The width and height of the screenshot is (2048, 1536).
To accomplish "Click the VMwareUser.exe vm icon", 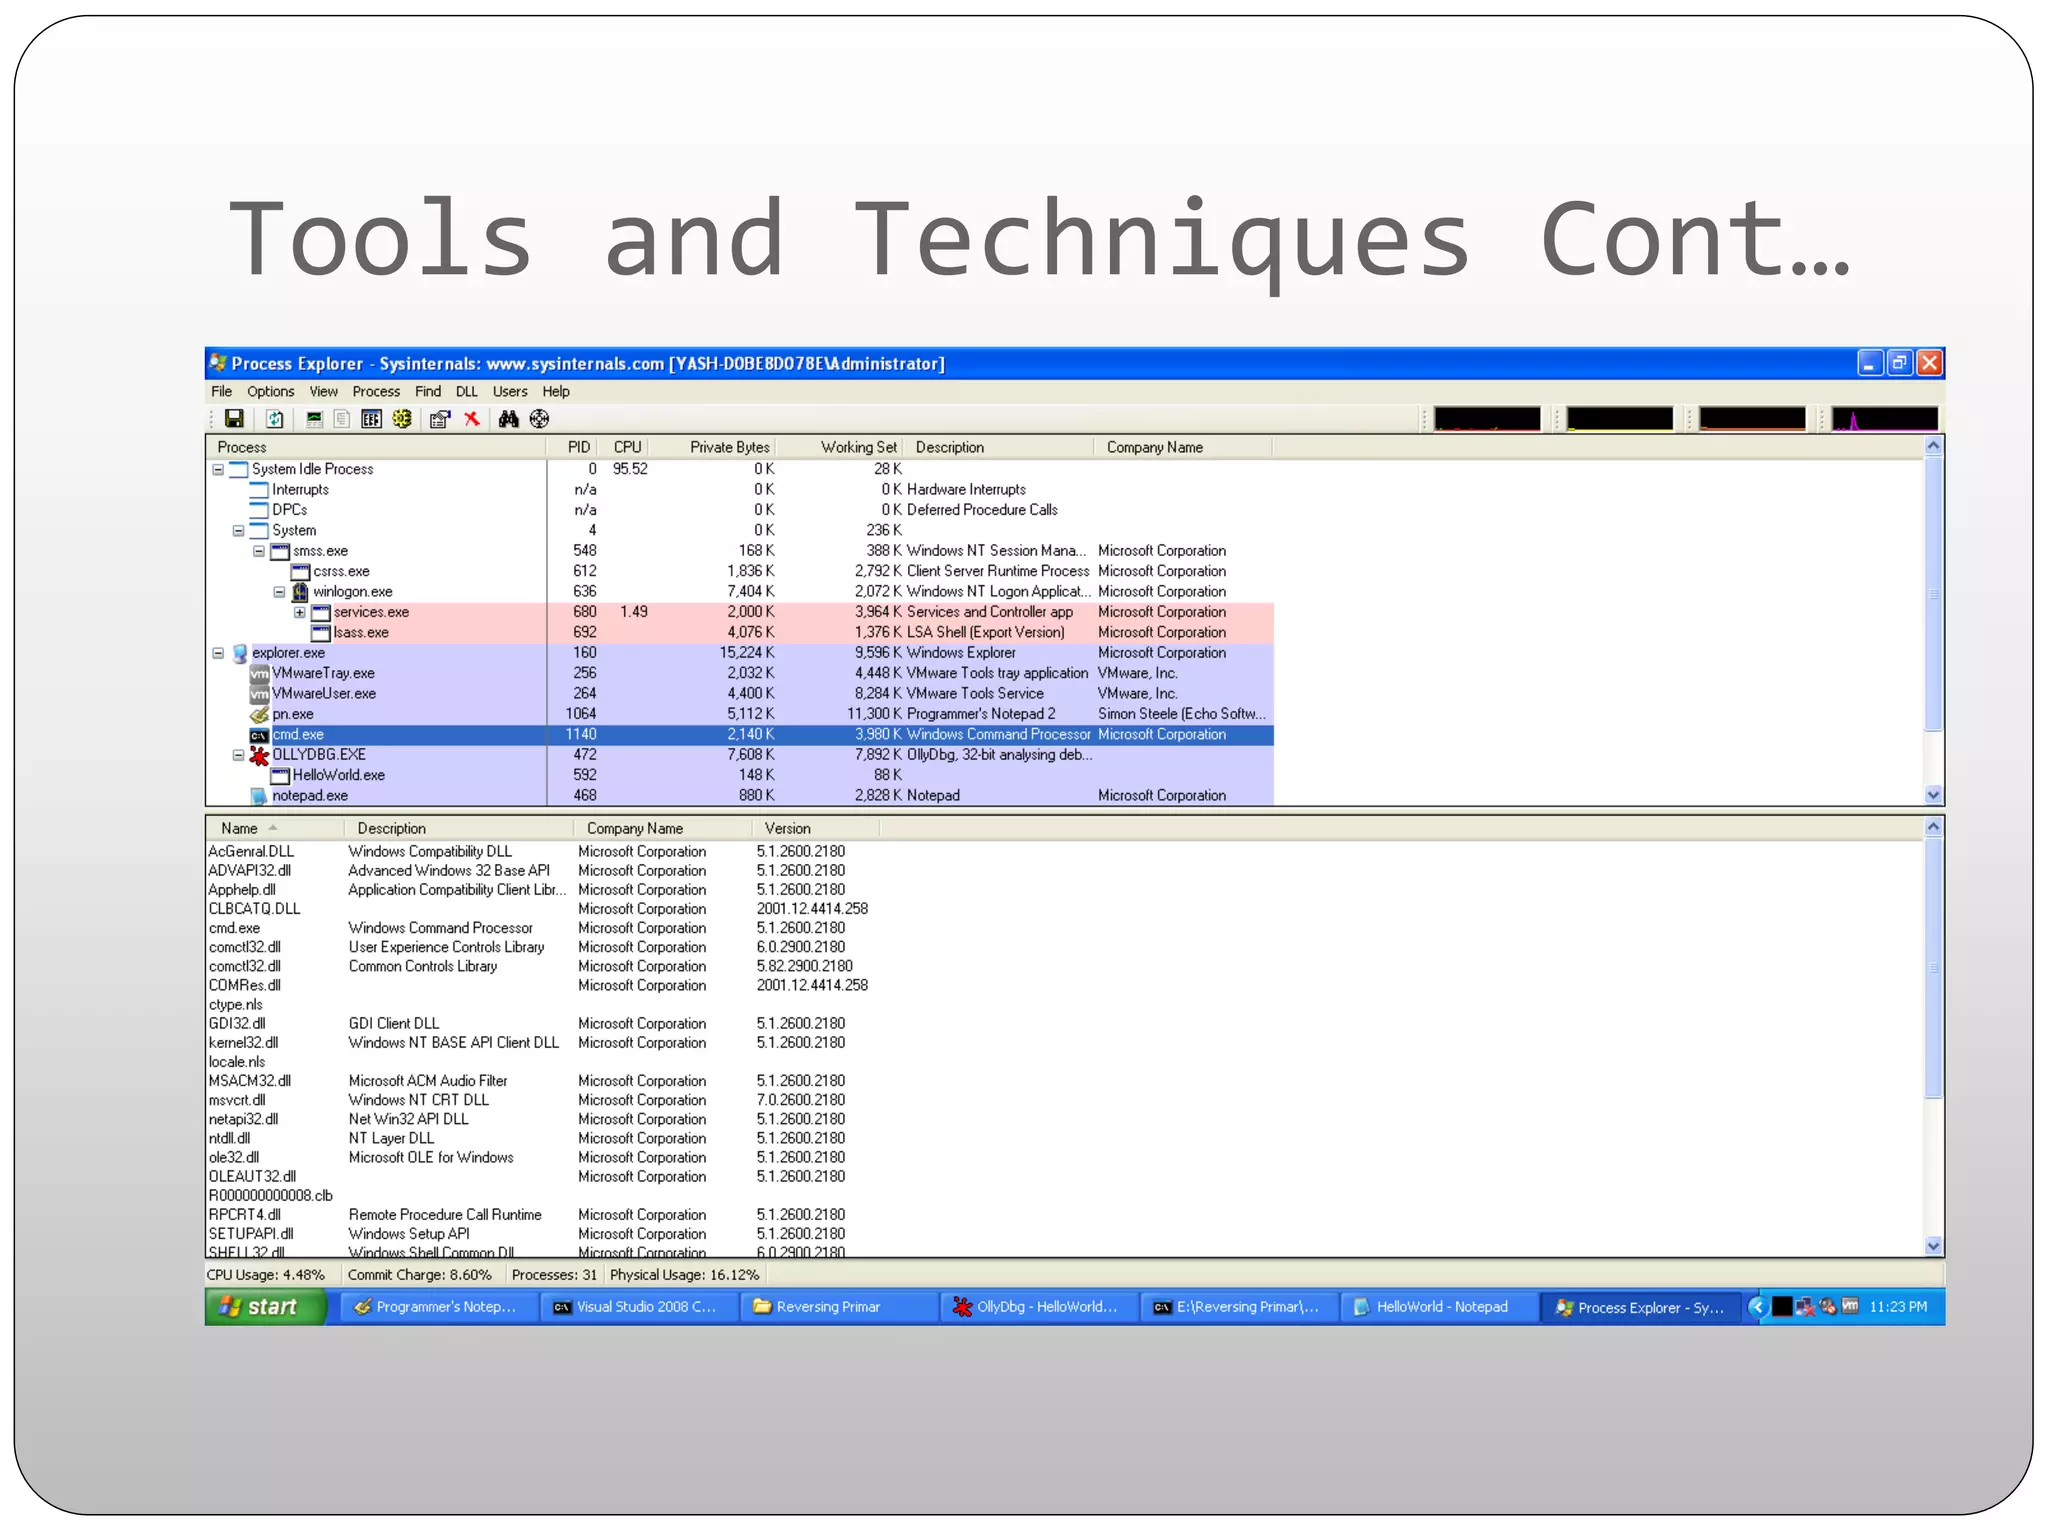I will click(x=260, y=694).
